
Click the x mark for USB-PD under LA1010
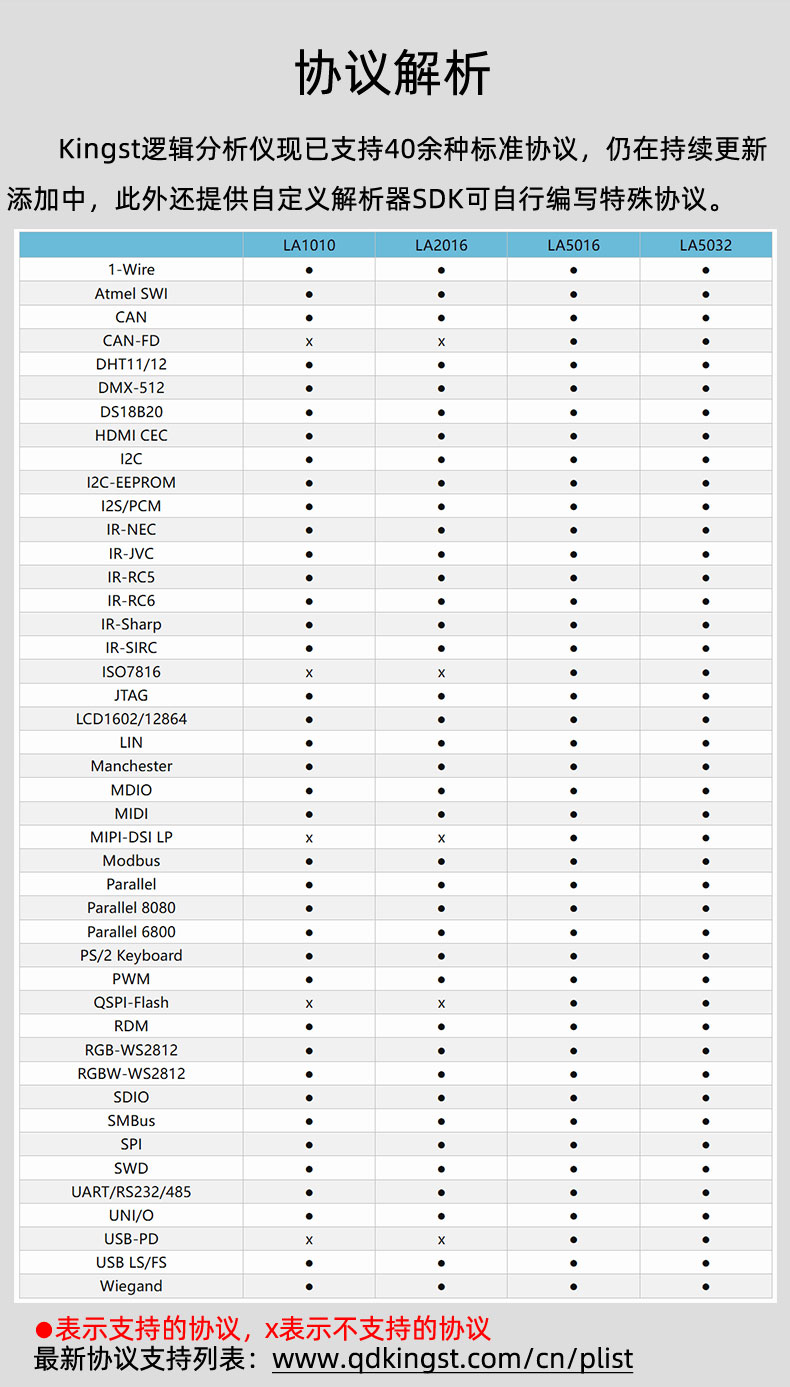(x=309, y=1239)
